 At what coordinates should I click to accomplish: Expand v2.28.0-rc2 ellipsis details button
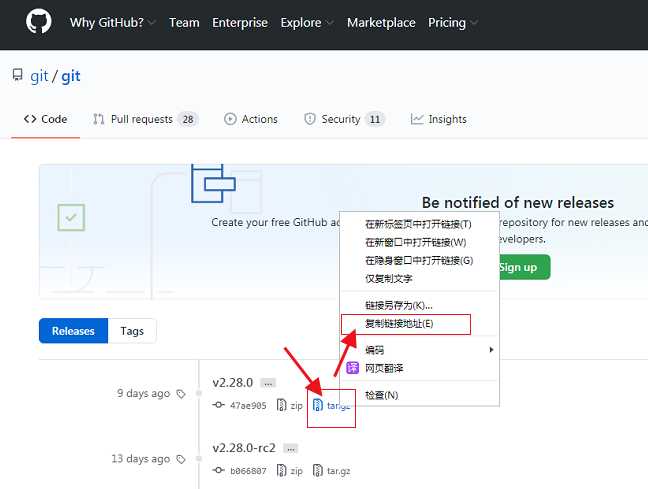[291, 449]
